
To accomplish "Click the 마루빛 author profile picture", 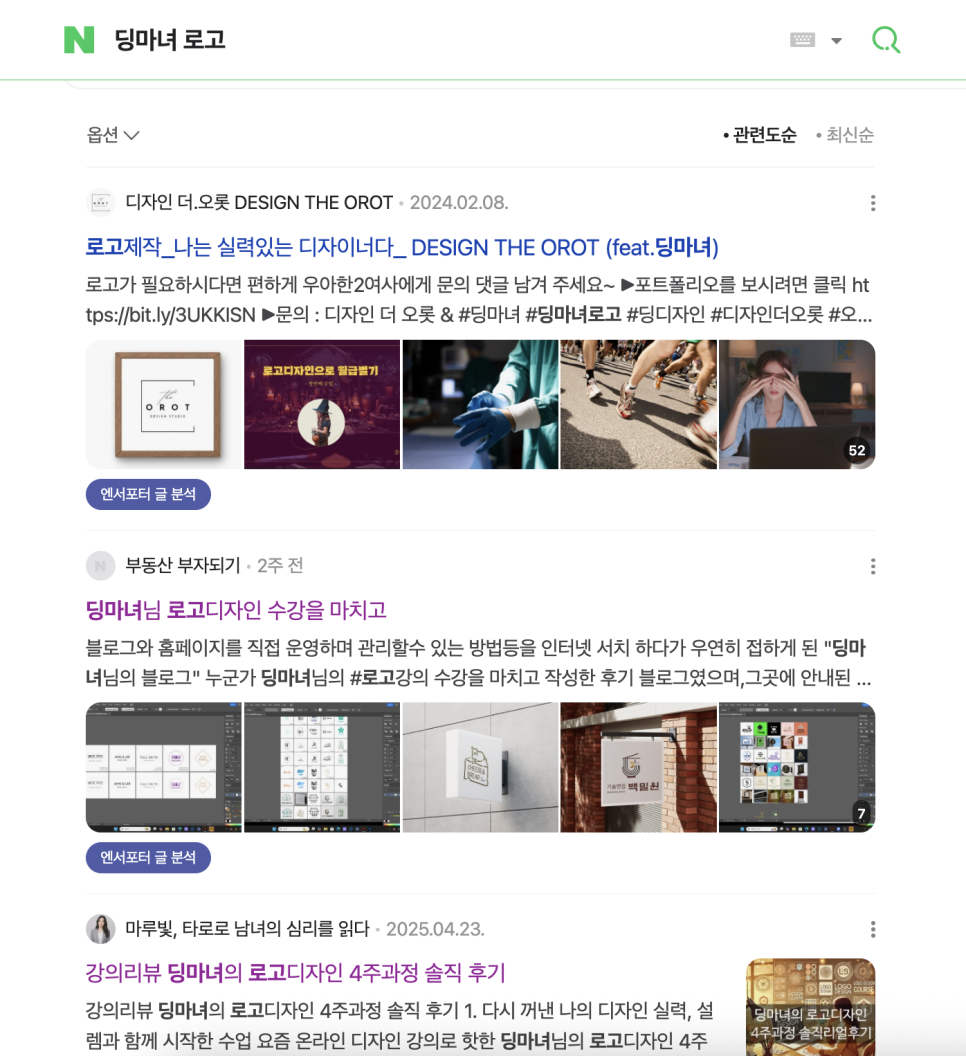I will (100, 929).
